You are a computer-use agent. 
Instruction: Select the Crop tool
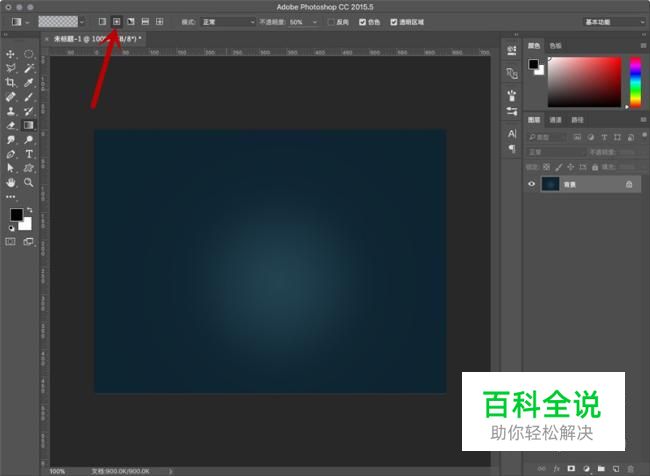(11, 83)
